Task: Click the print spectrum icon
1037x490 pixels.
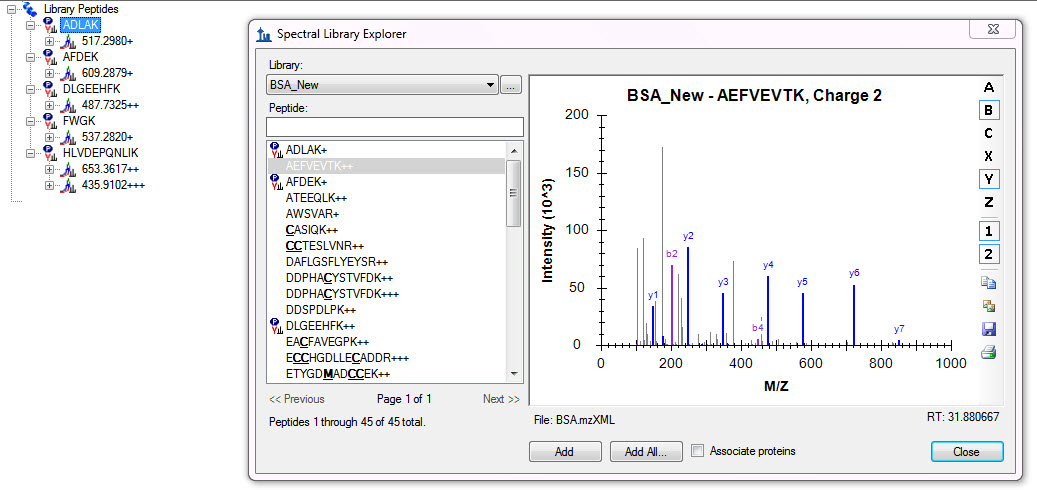Action: 988,351
